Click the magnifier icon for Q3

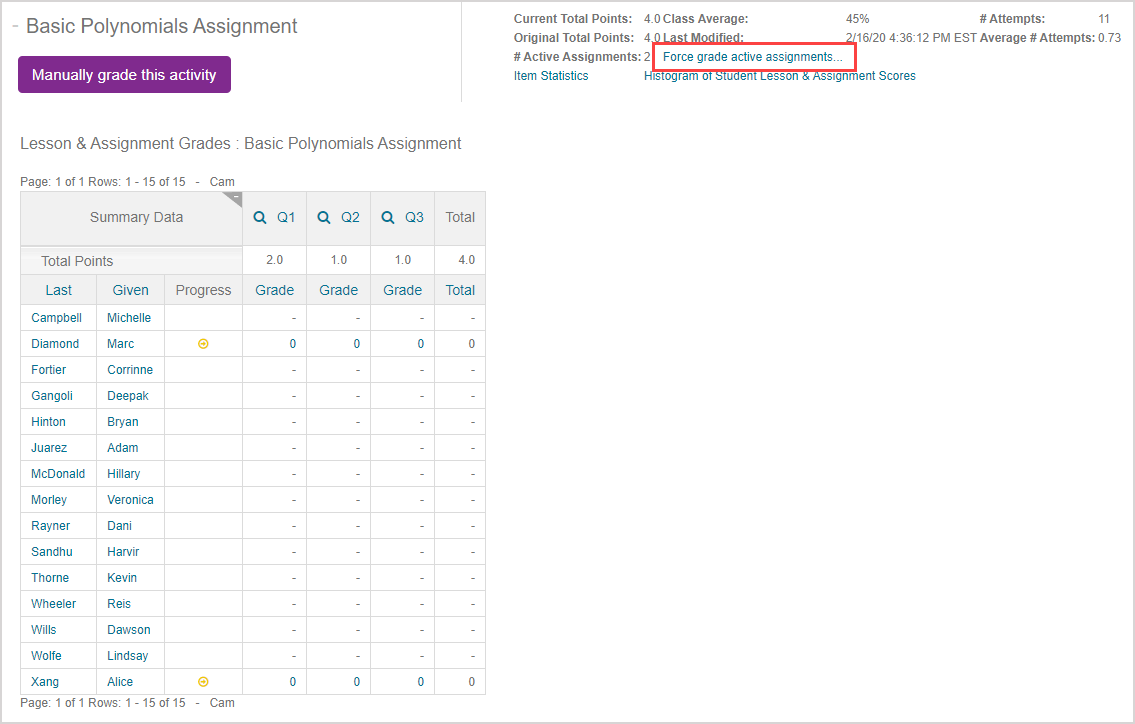pyautogui.click(x=387, y=217)
